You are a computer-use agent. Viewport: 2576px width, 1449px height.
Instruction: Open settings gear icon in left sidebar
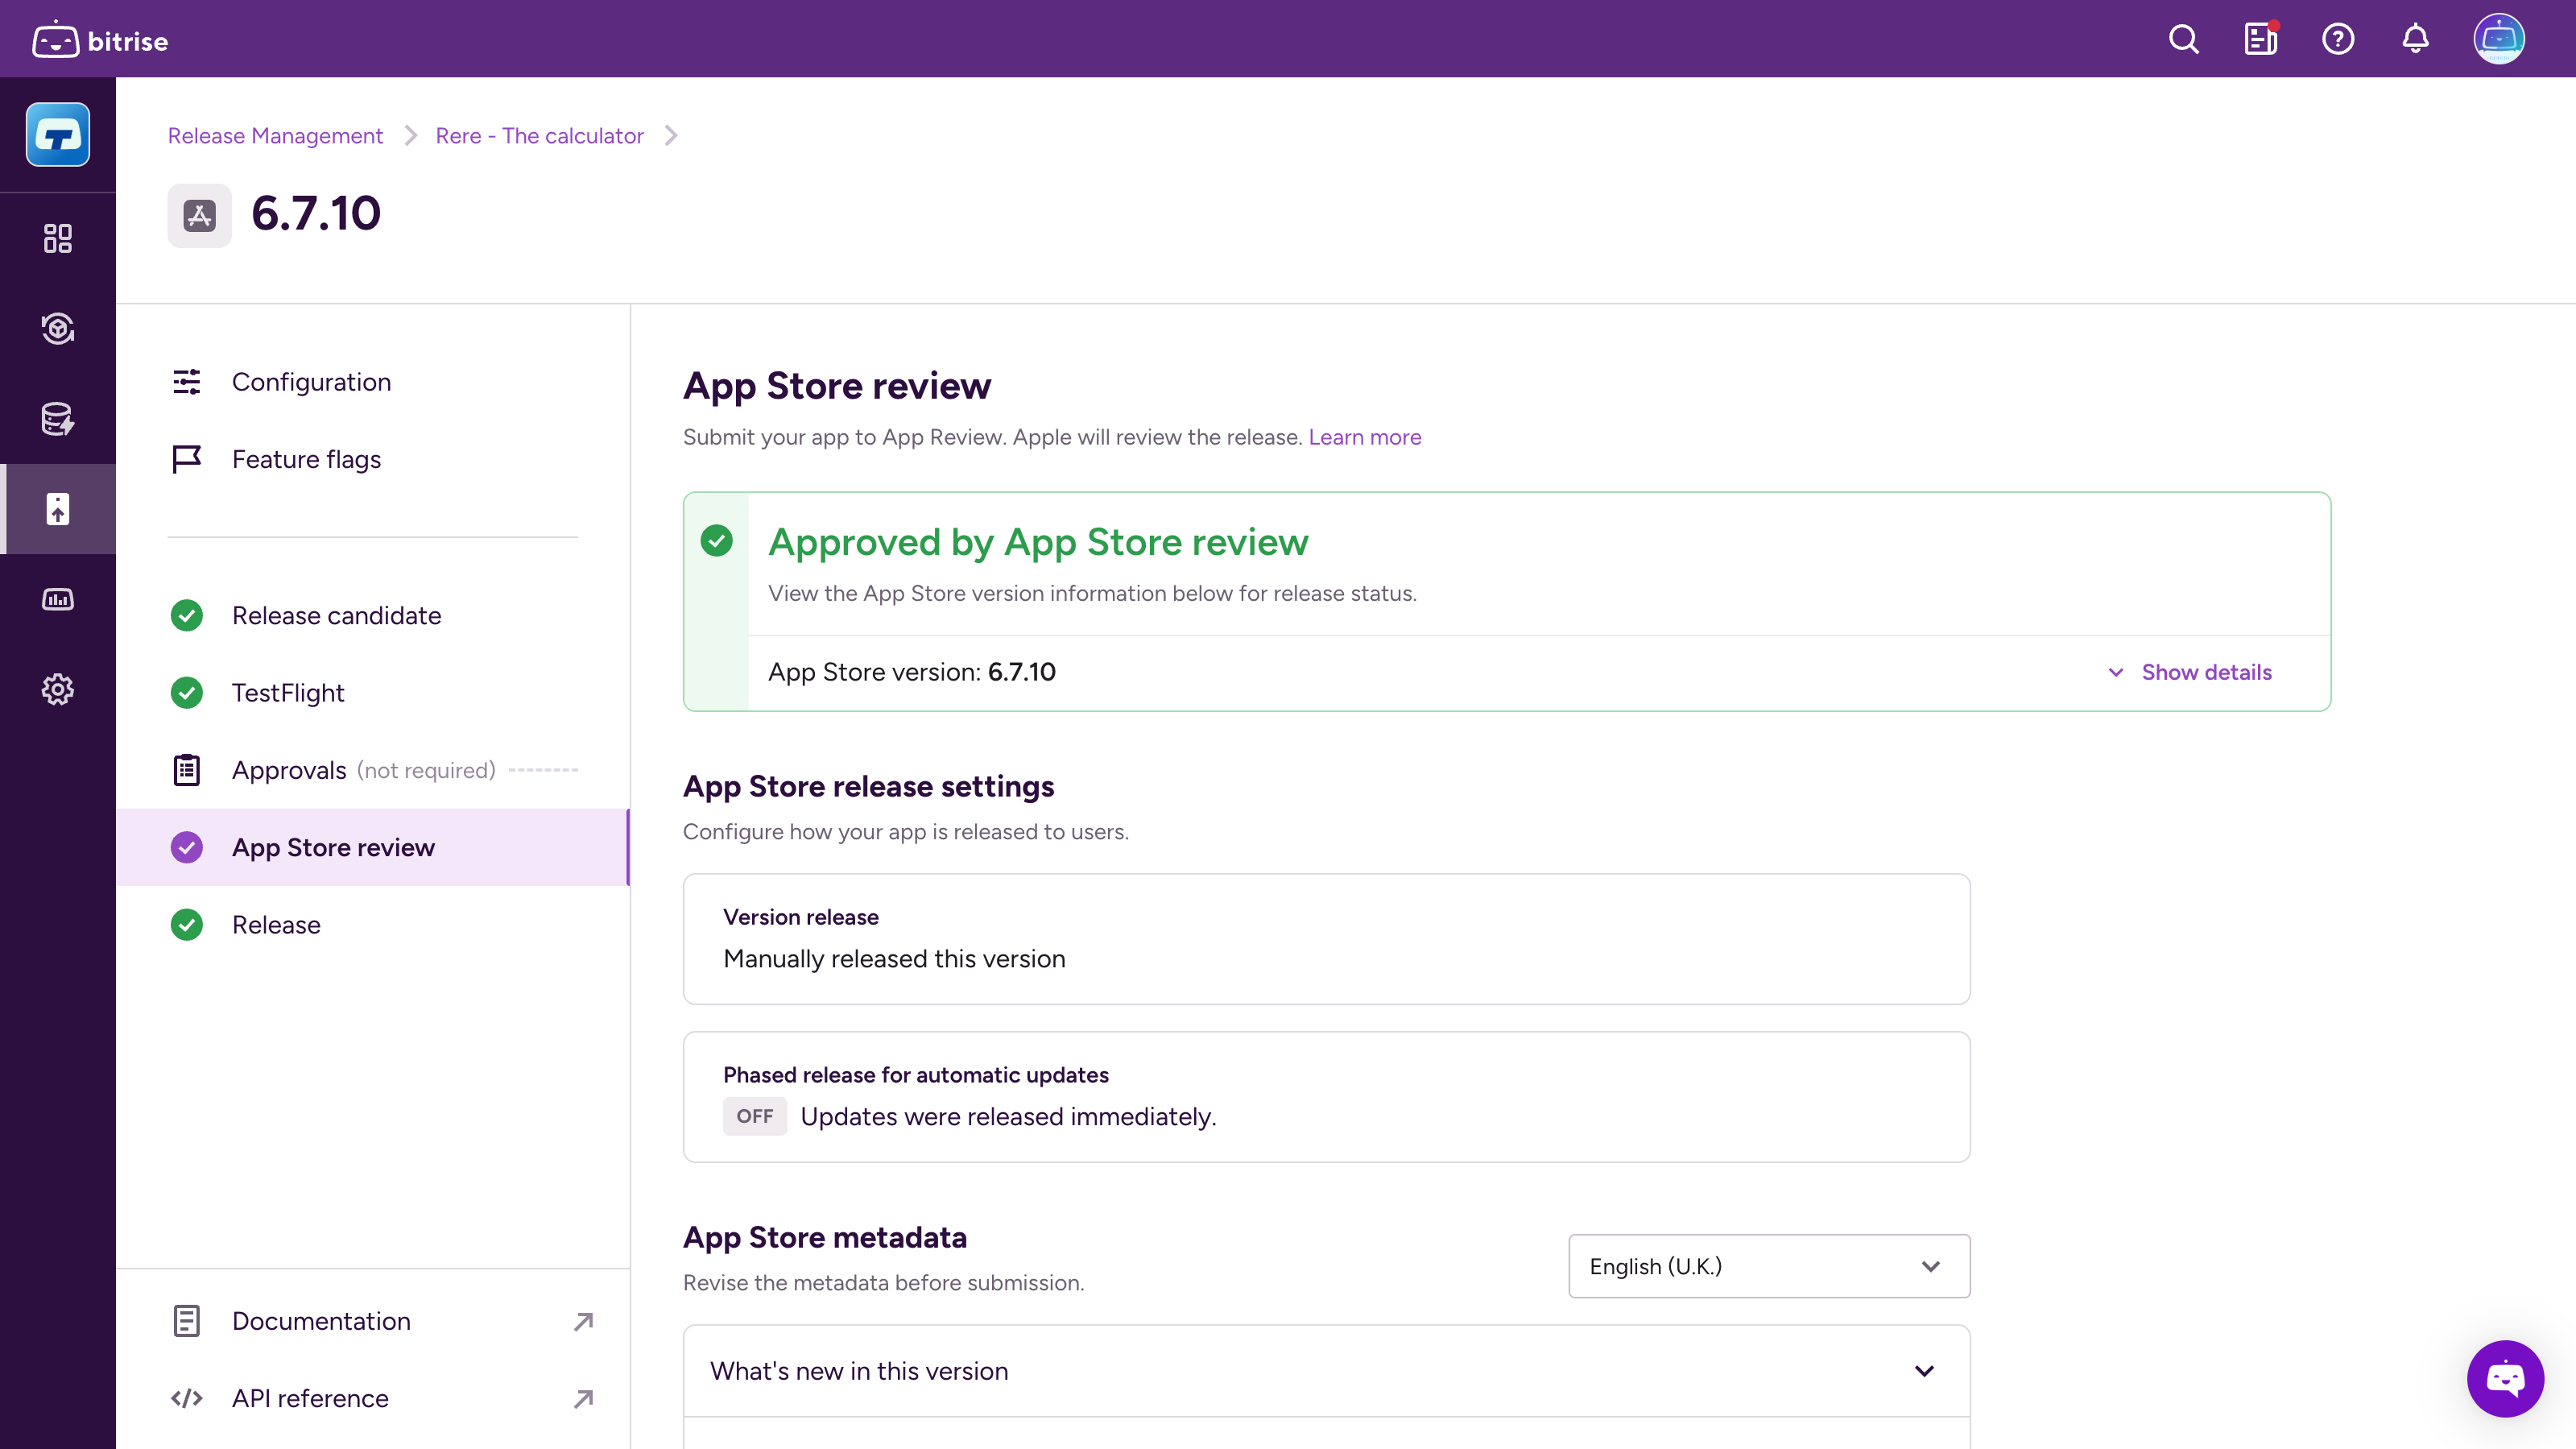coord(58,689)
